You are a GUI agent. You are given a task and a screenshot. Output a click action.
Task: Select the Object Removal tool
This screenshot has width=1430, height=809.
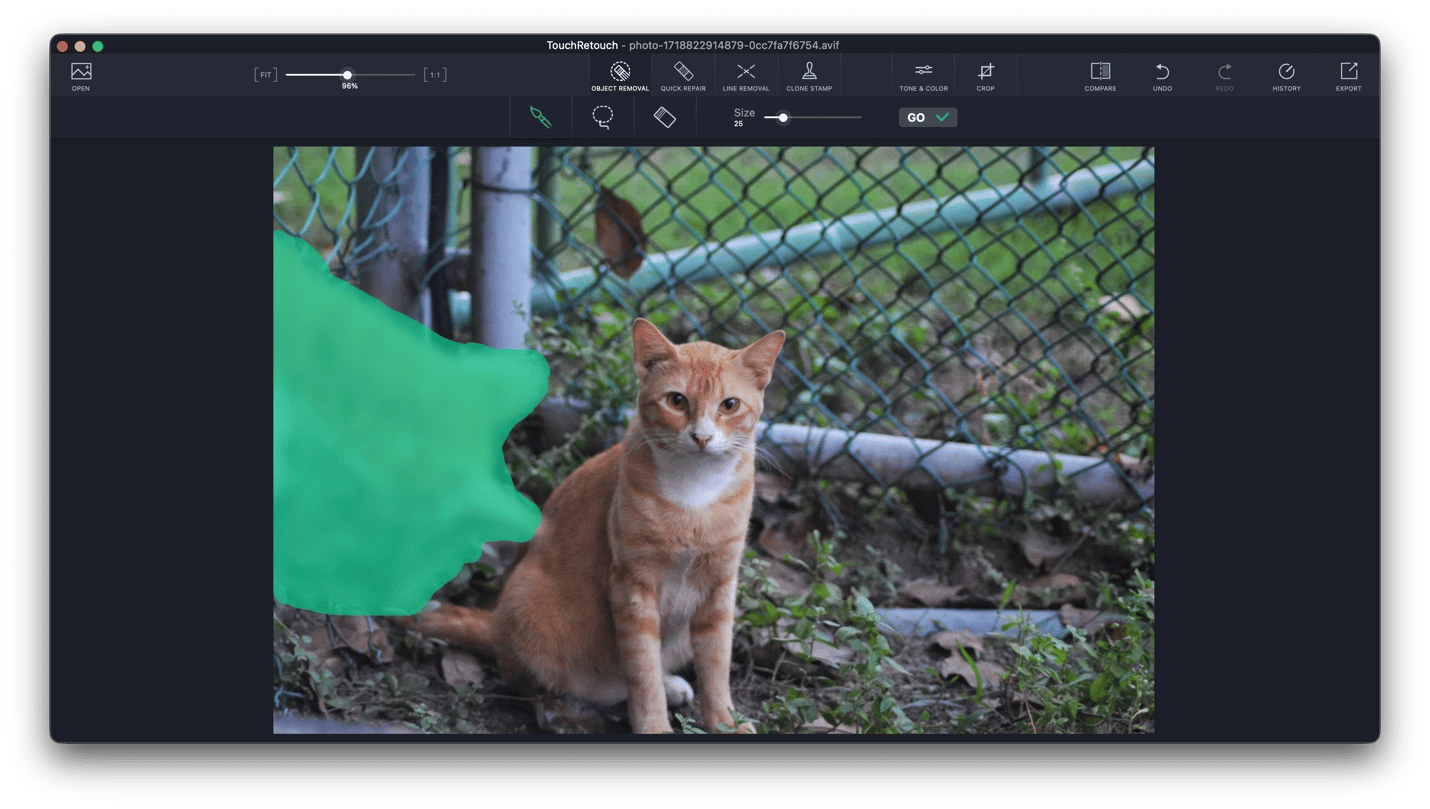[x=620, y=76]
